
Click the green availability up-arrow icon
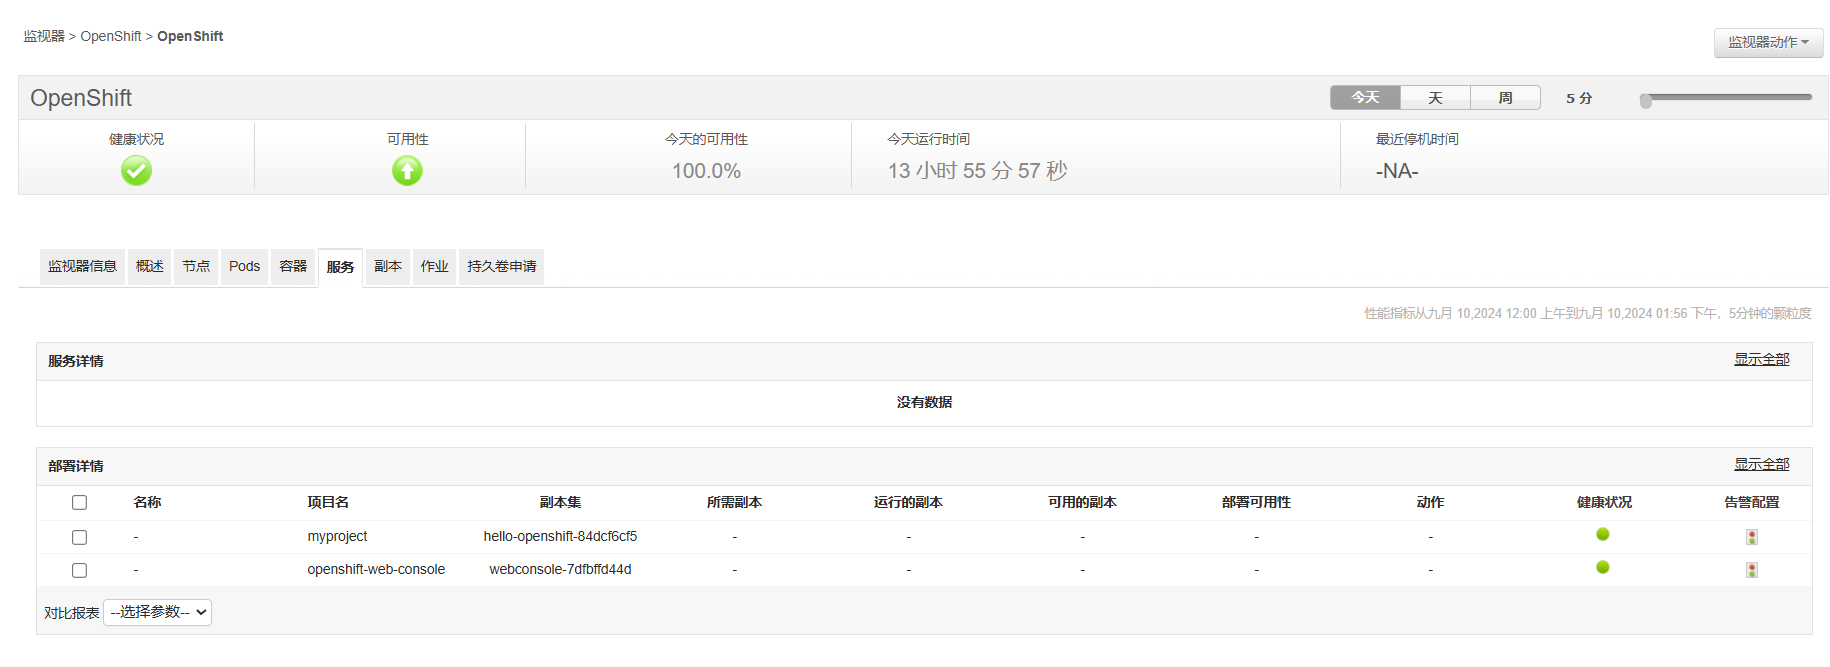coord(407,171)
